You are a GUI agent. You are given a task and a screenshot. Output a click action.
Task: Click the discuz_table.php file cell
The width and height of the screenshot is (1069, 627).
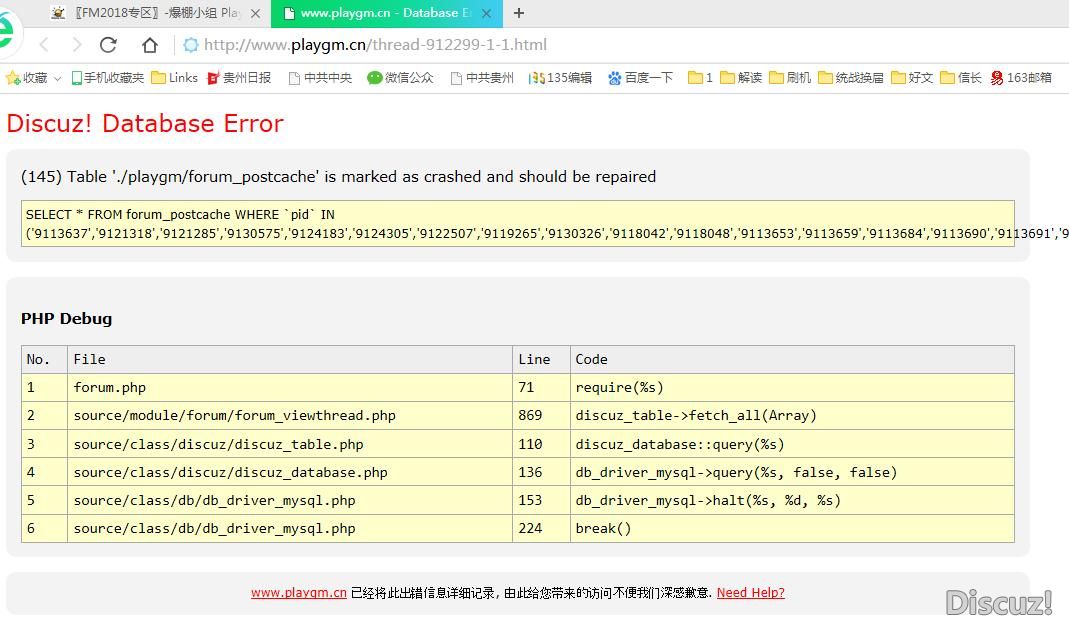[x=290, y=444]
